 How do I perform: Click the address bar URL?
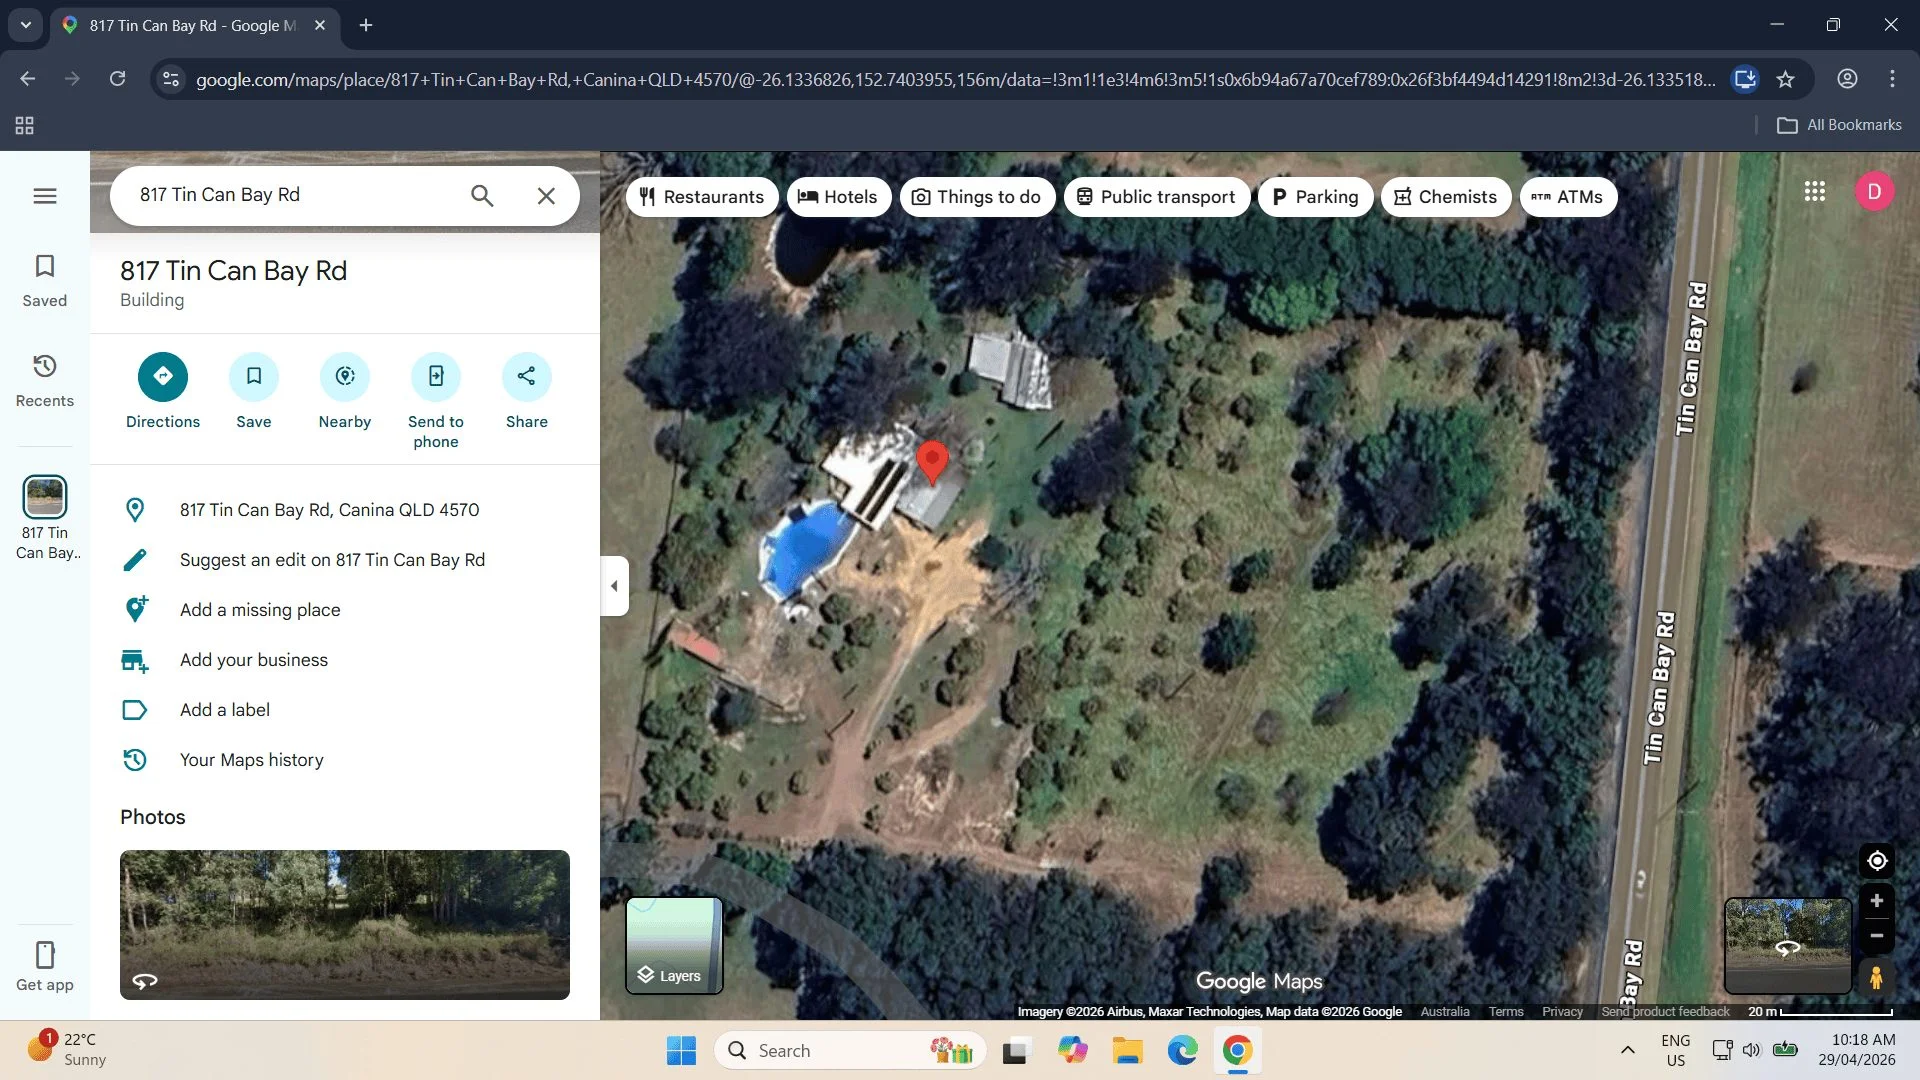pos(955,80)
